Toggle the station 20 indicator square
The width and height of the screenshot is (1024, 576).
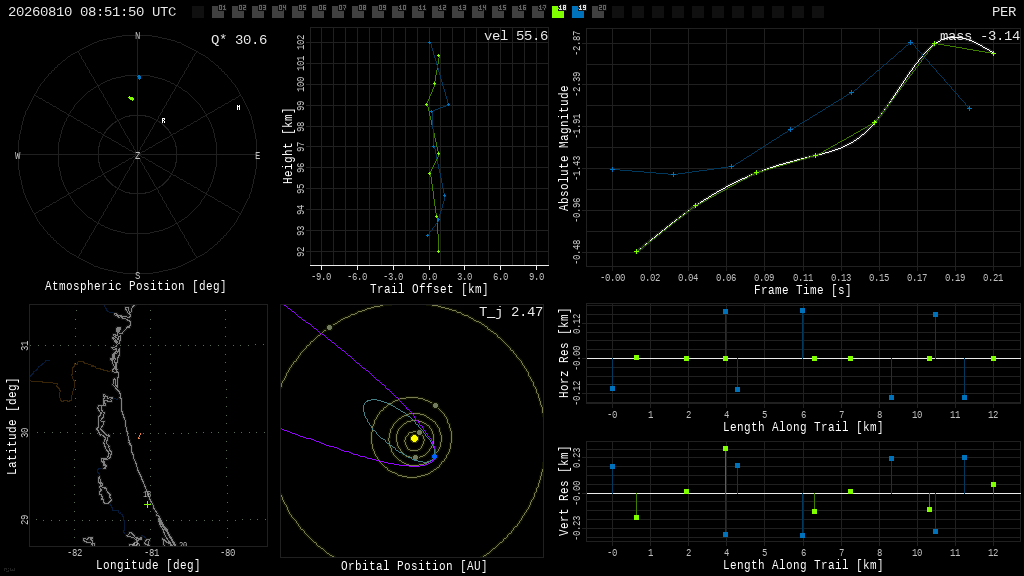(598, 11)
